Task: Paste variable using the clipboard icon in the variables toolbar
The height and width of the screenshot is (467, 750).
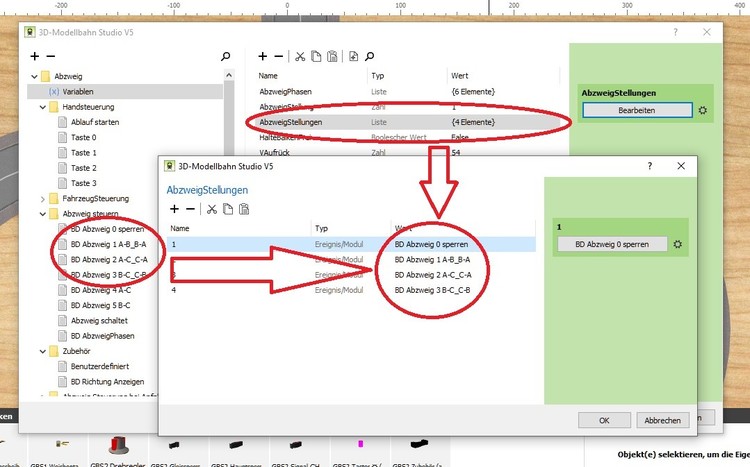Action: point(332,56)
